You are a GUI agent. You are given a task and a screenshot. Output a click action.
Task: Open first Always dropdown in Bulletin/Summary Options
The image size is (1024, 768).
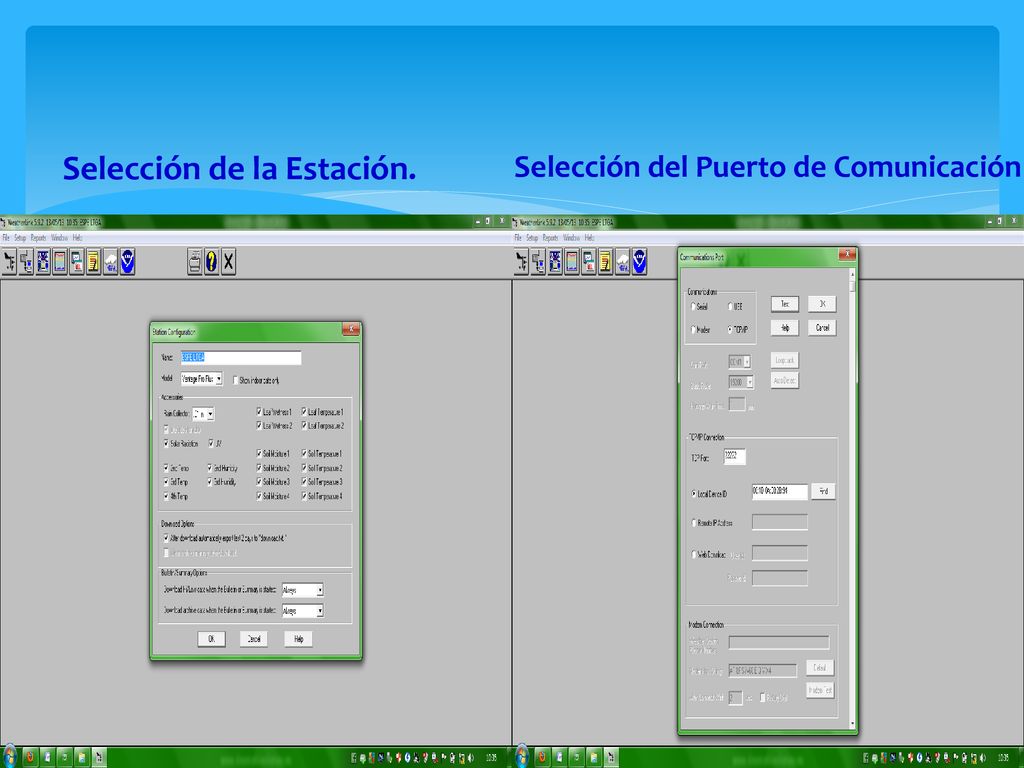point(302,590)
